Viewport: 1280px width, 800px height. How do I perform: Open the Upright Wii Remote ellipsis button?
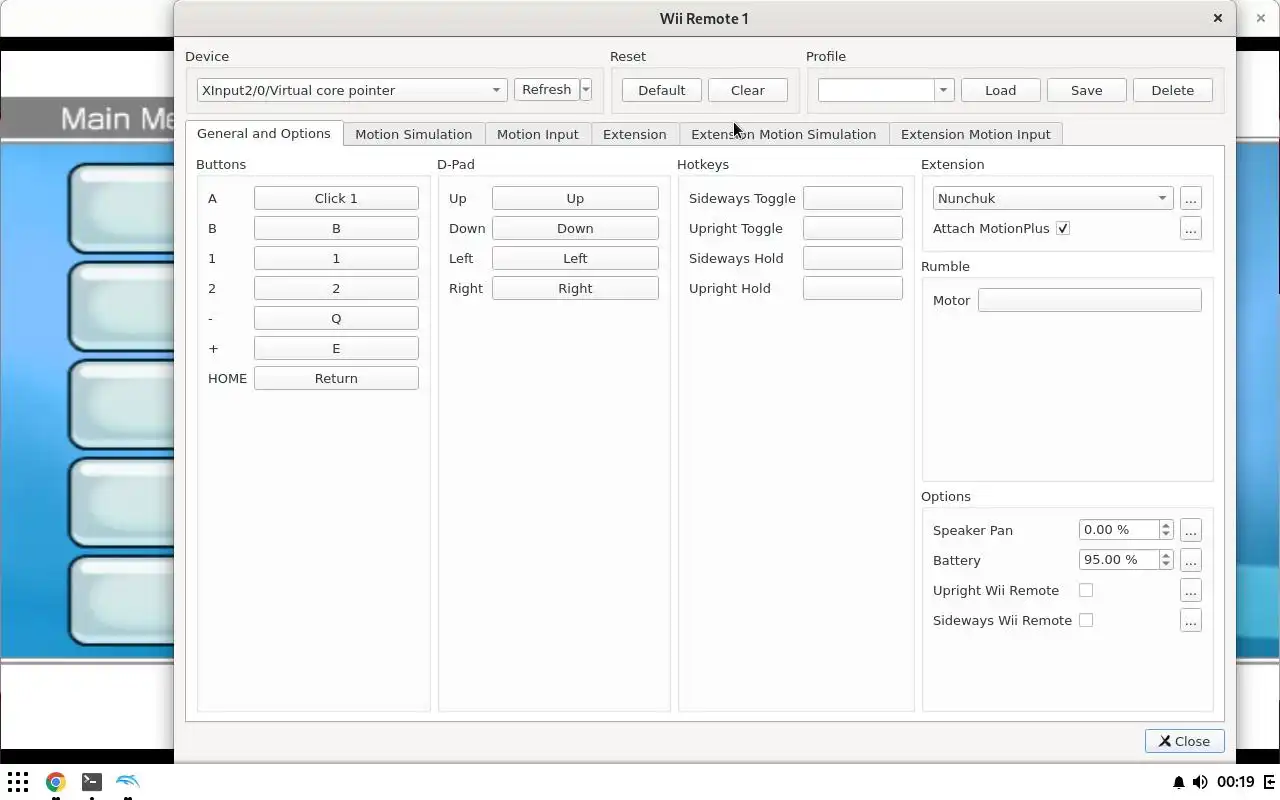pos(1190,590)
